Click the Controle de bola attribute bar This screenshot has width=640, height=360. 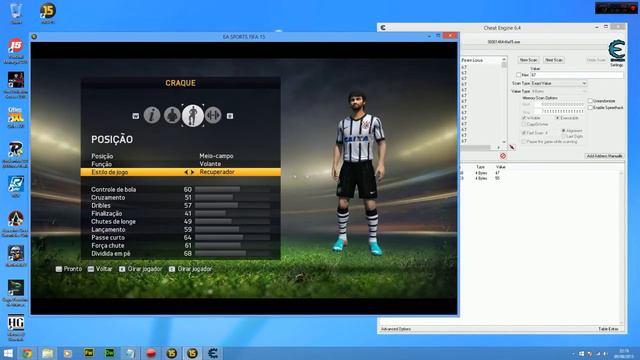click(x=232, y=189)
